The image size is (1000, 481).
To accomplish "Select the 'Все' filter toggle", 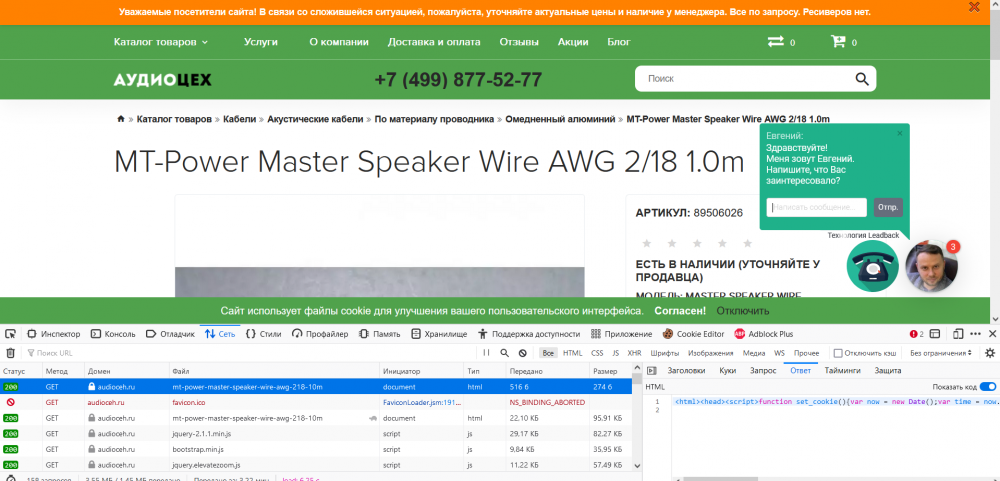I will click(x=548, y=353).
